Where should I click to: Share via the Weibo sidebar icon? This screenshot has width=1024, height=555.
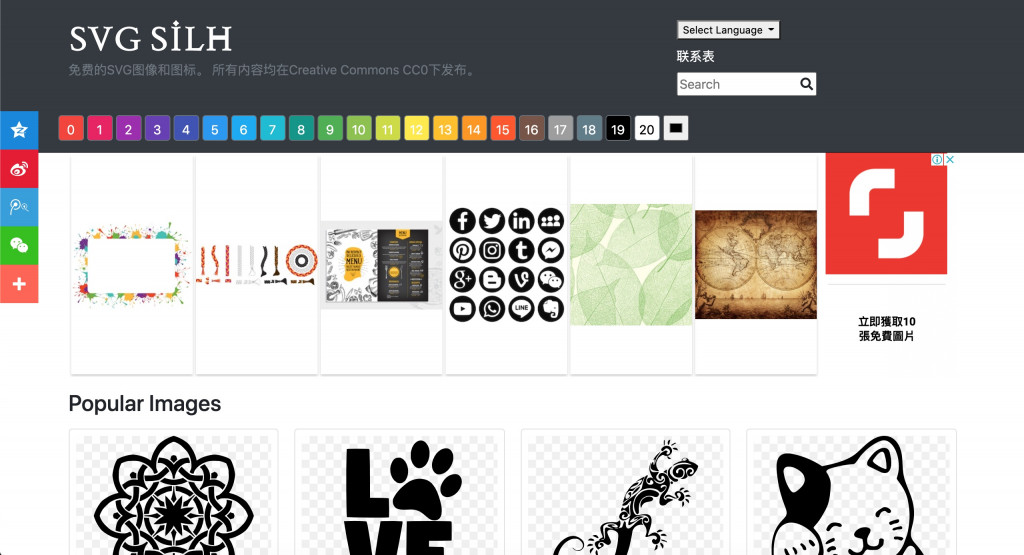coord(19,169)
